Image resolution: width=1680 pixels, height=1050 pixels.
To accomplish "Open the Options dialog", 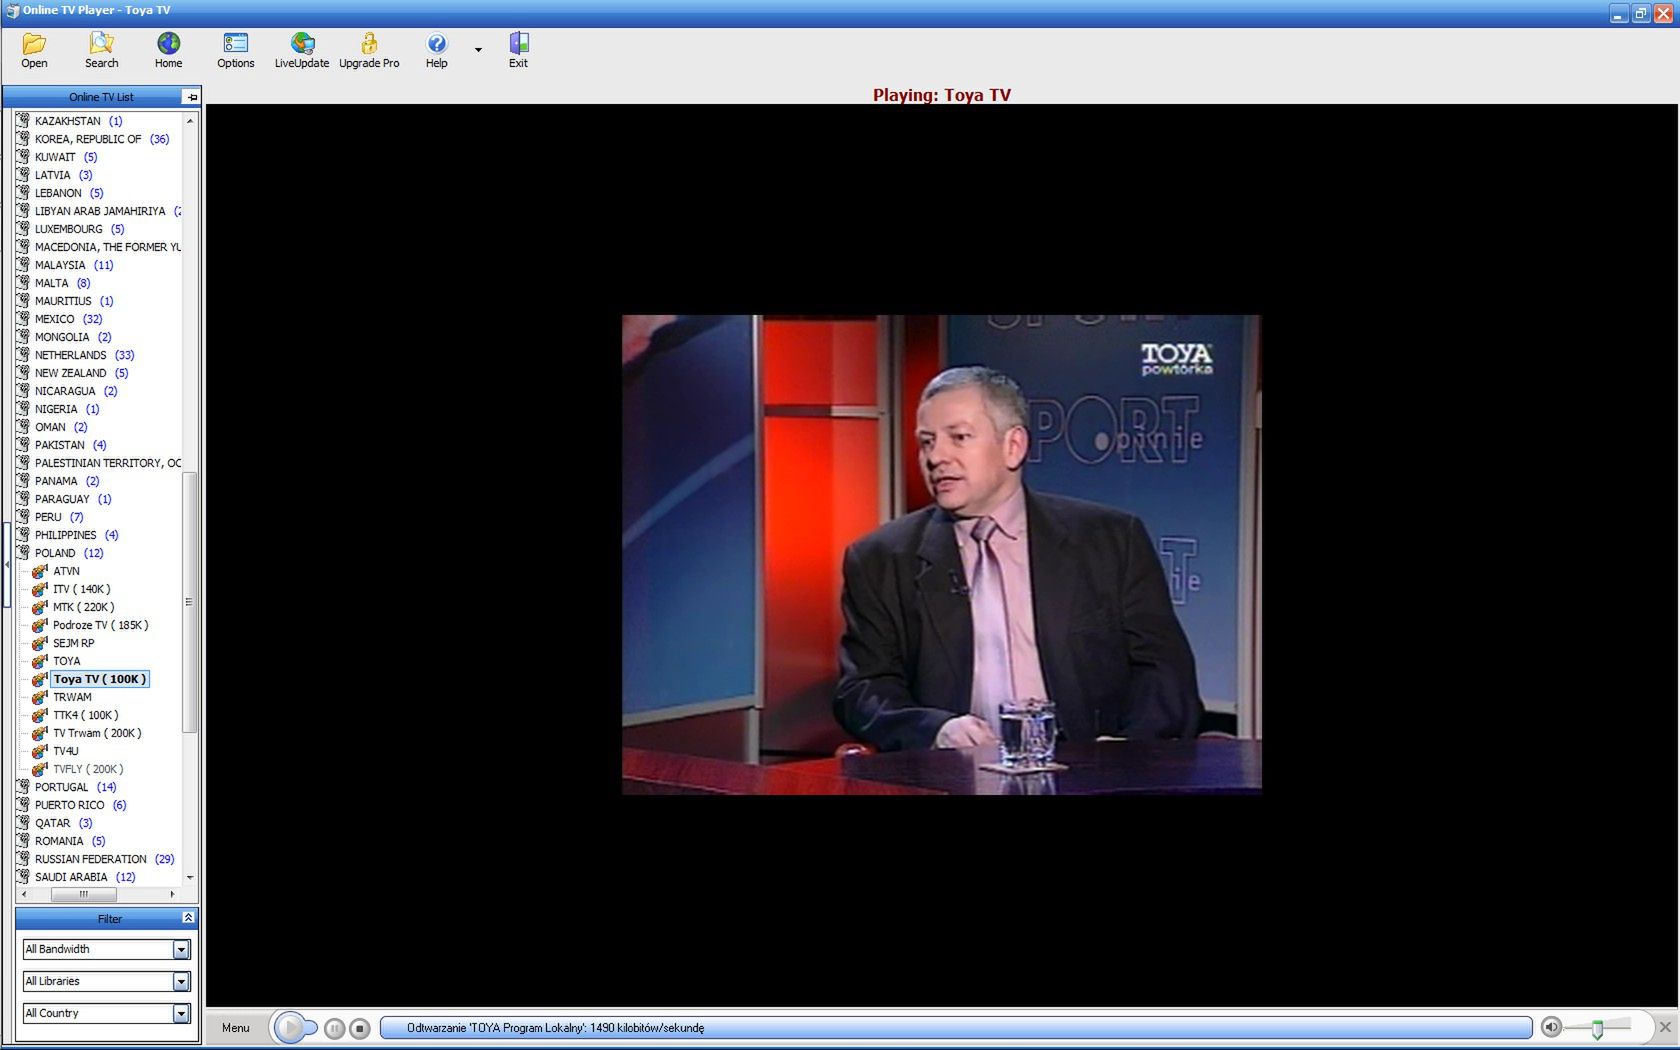I will (235, 50).
